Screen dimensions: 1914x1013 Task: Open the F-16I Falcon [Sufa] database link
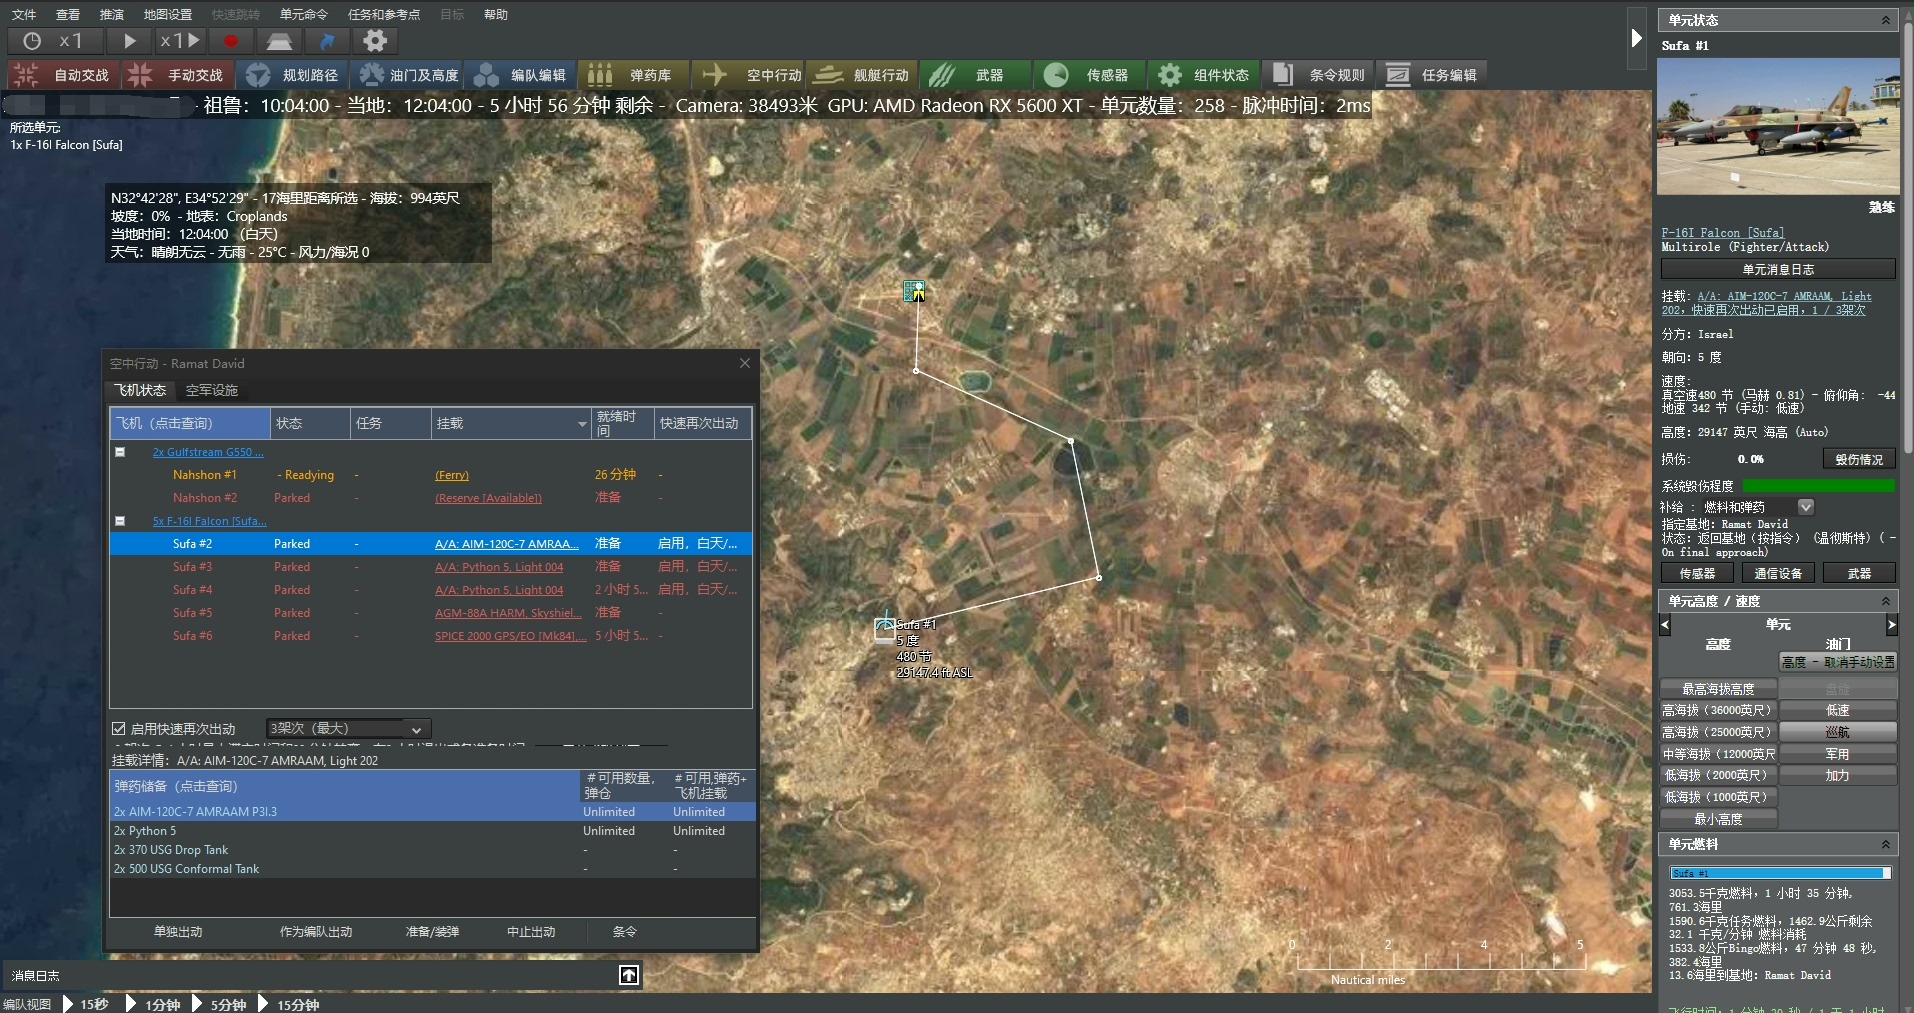coord(1722,232)
